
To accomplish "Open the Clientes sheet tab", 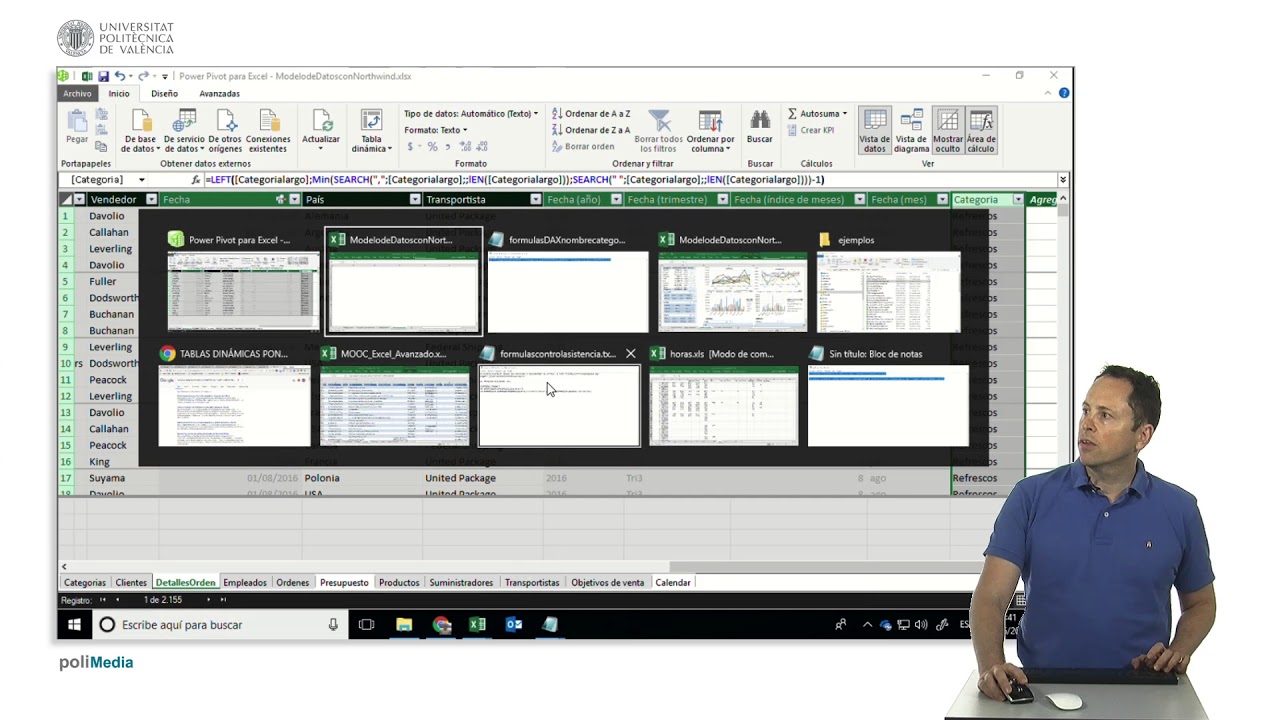I will (x=131, y=582).
